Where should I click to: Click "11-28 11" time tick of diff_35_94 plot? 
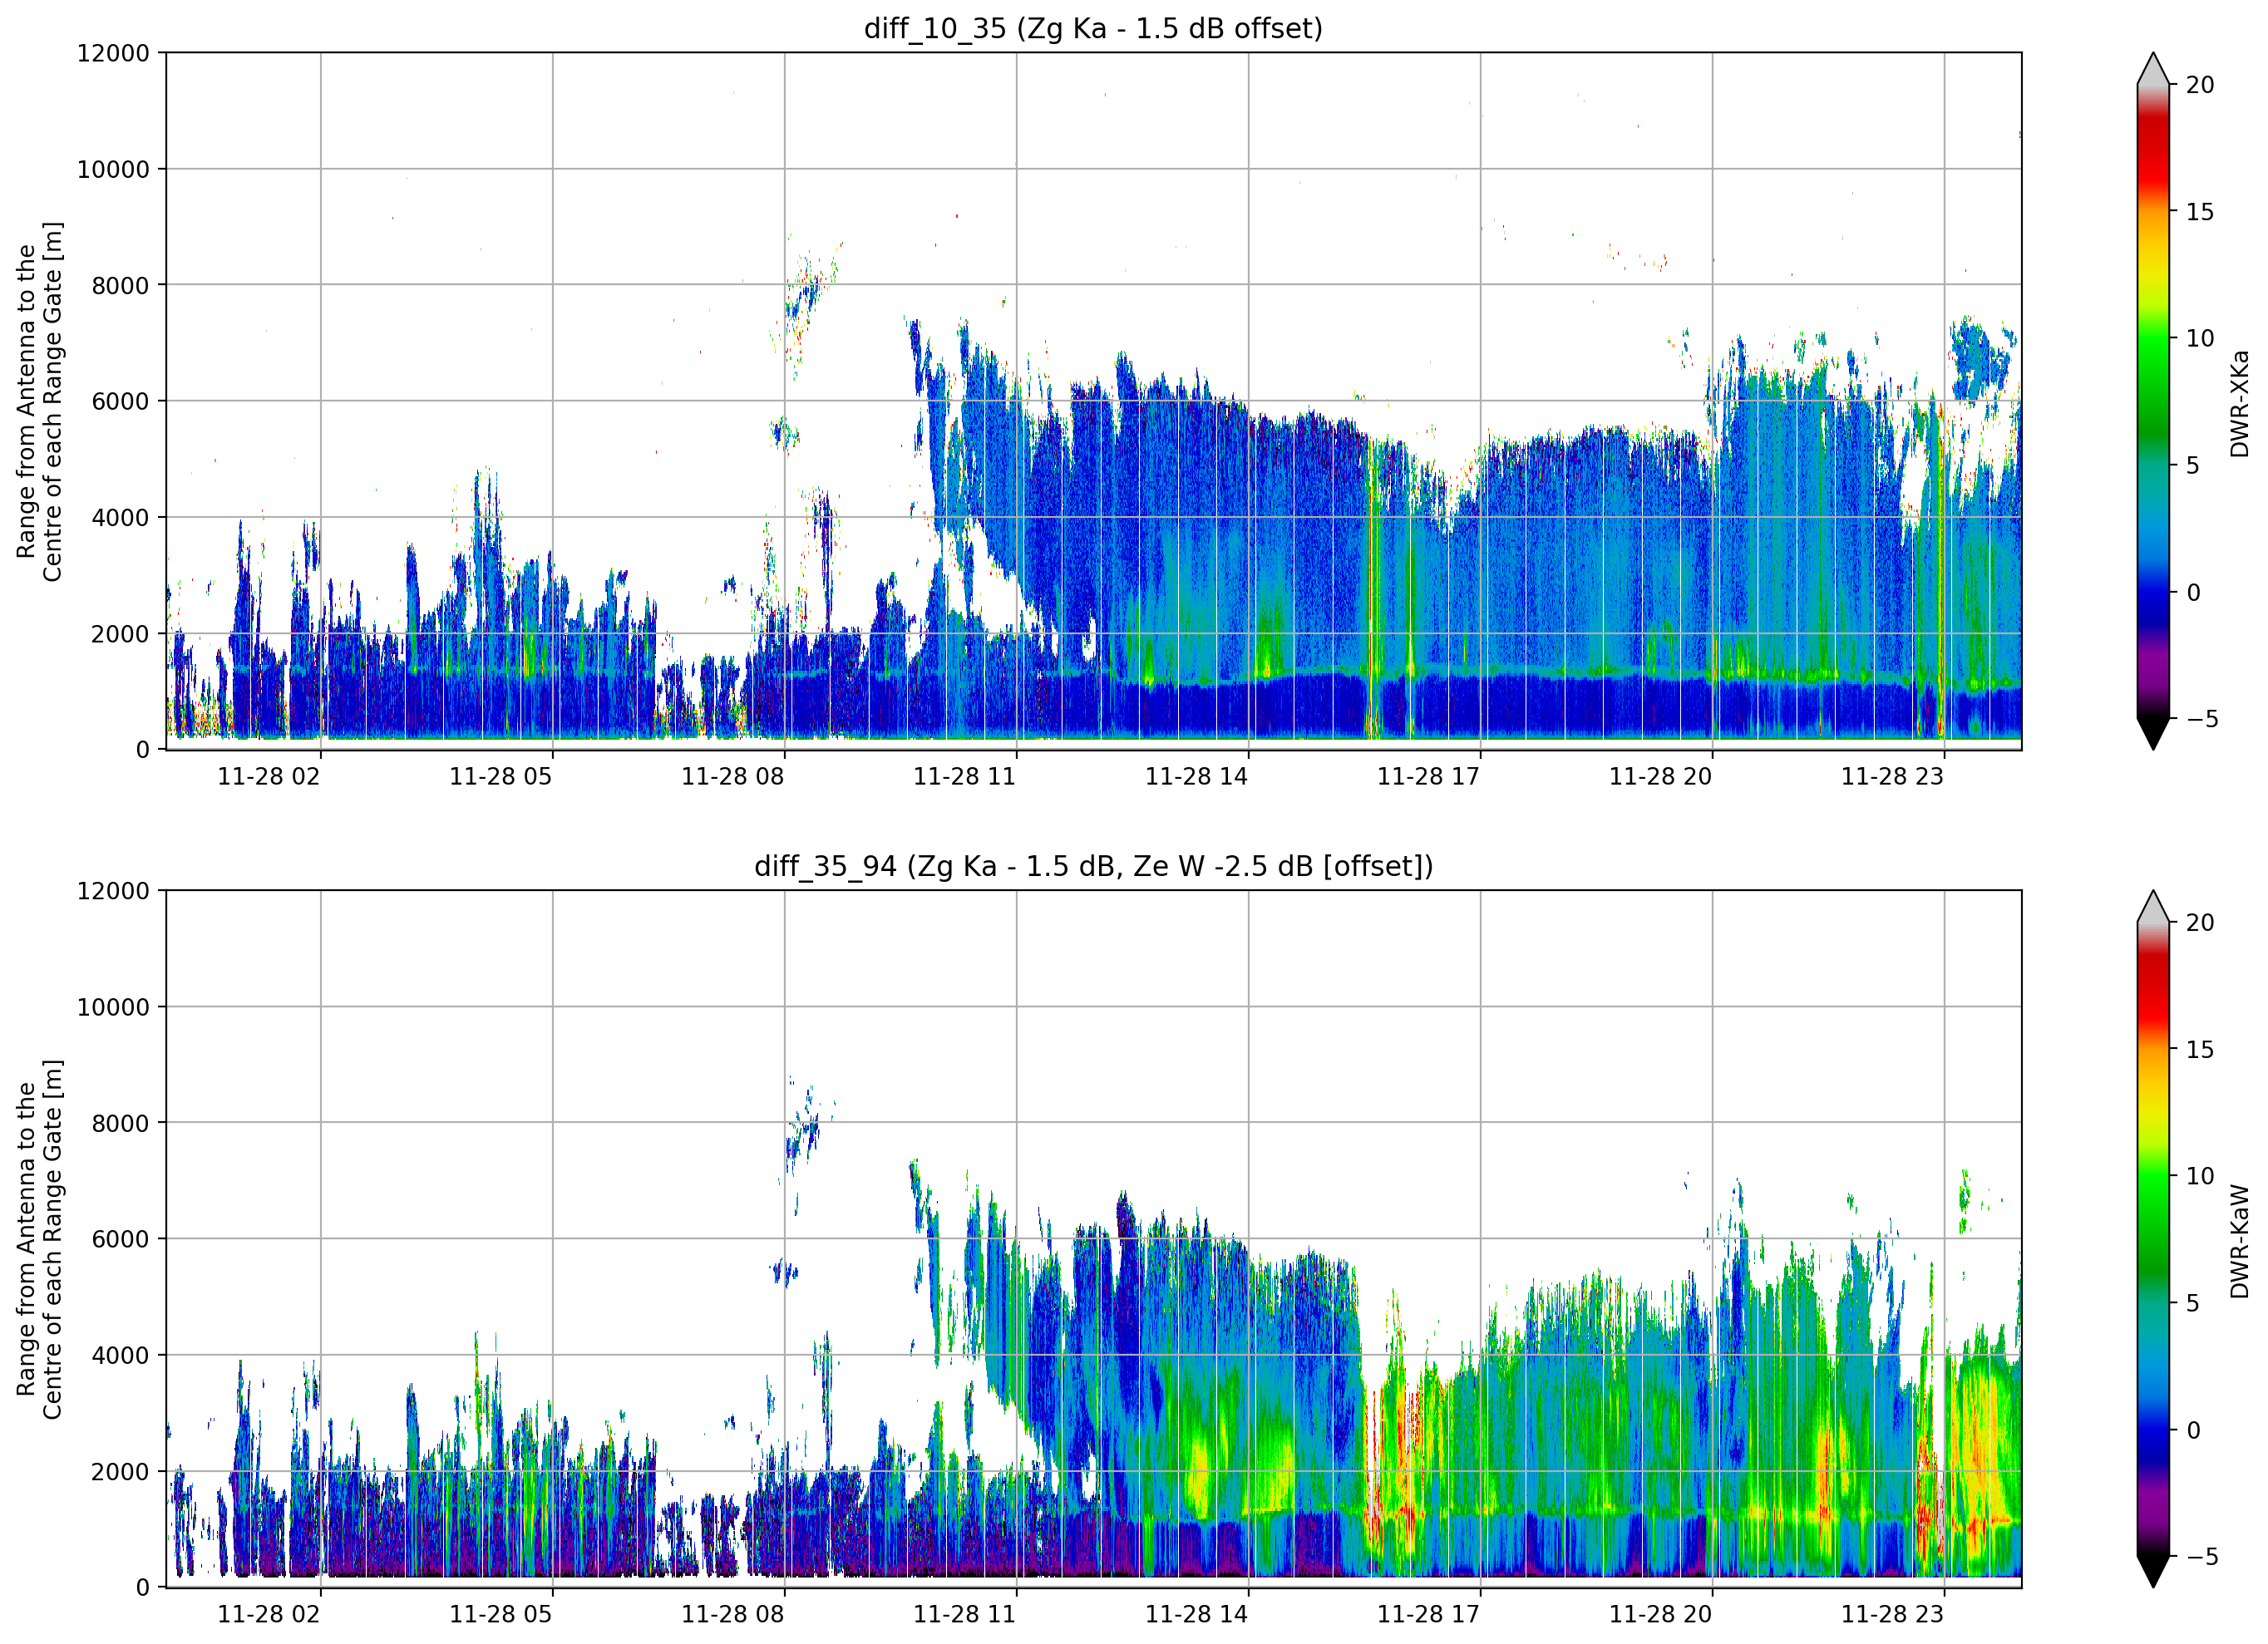pyautogui.click(x=965, y=1615)
